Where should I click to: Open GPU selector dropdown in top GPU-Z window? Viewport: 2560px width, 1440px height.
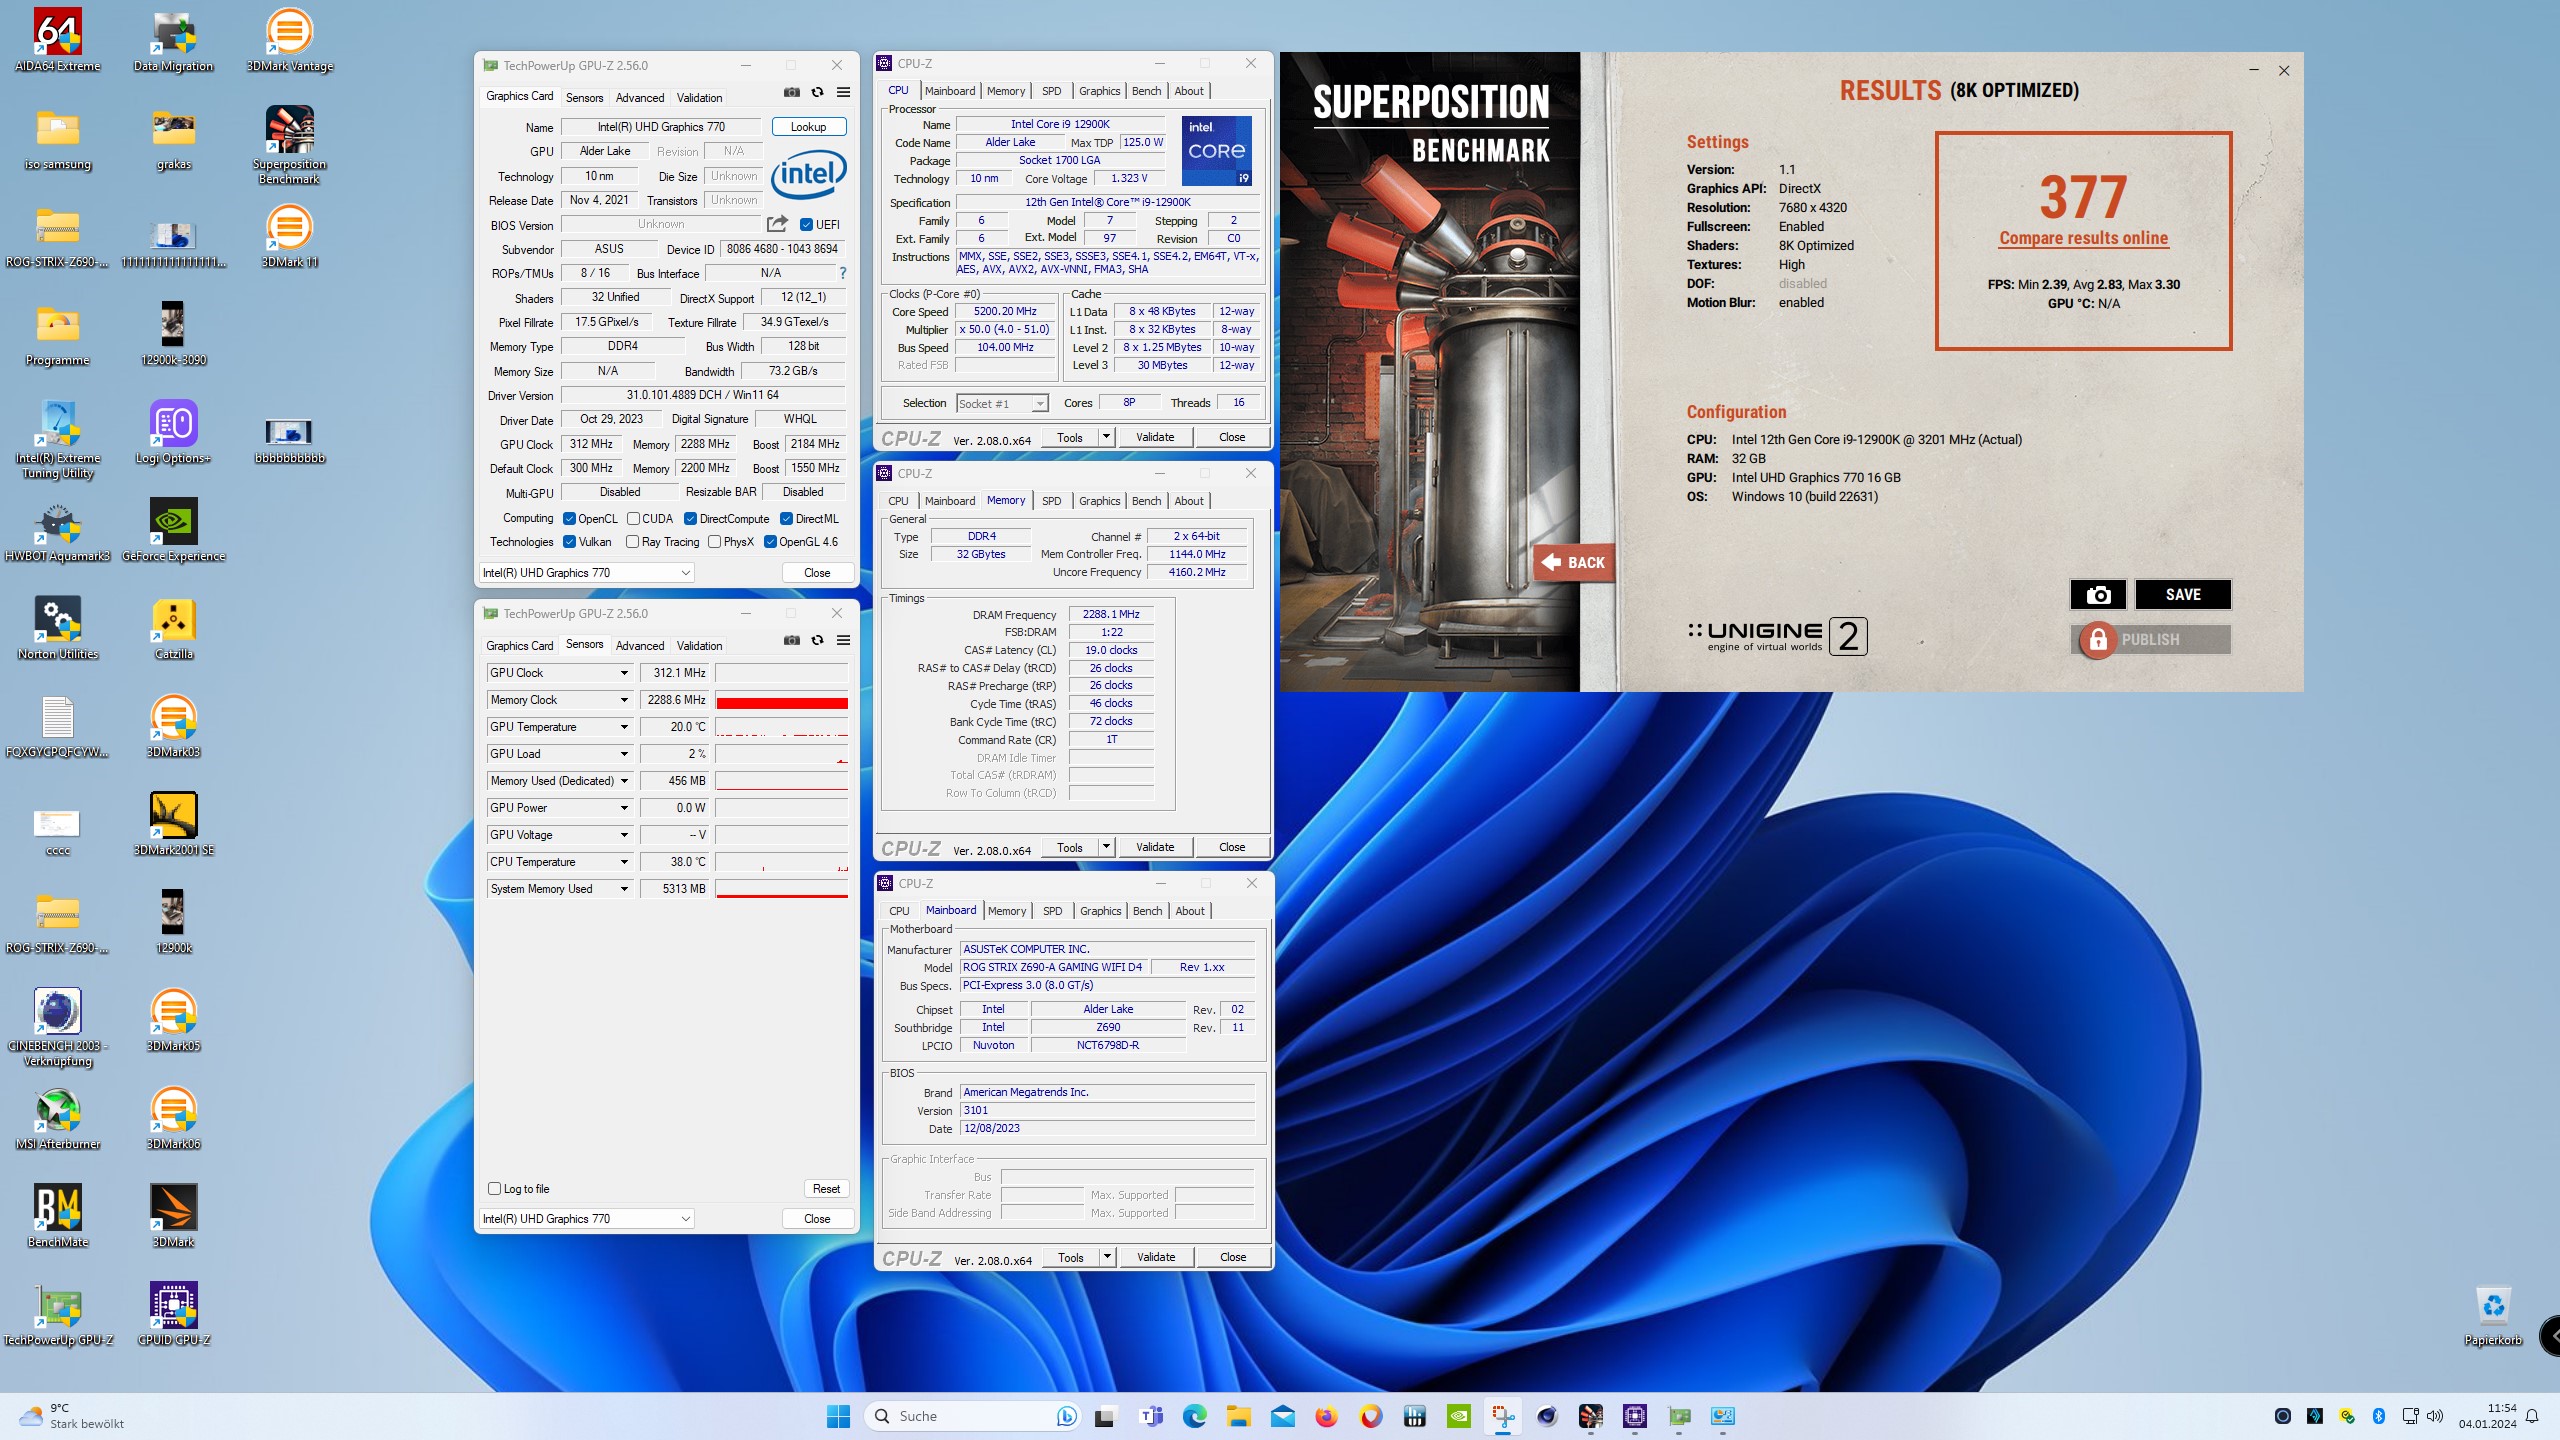point(587,573)
